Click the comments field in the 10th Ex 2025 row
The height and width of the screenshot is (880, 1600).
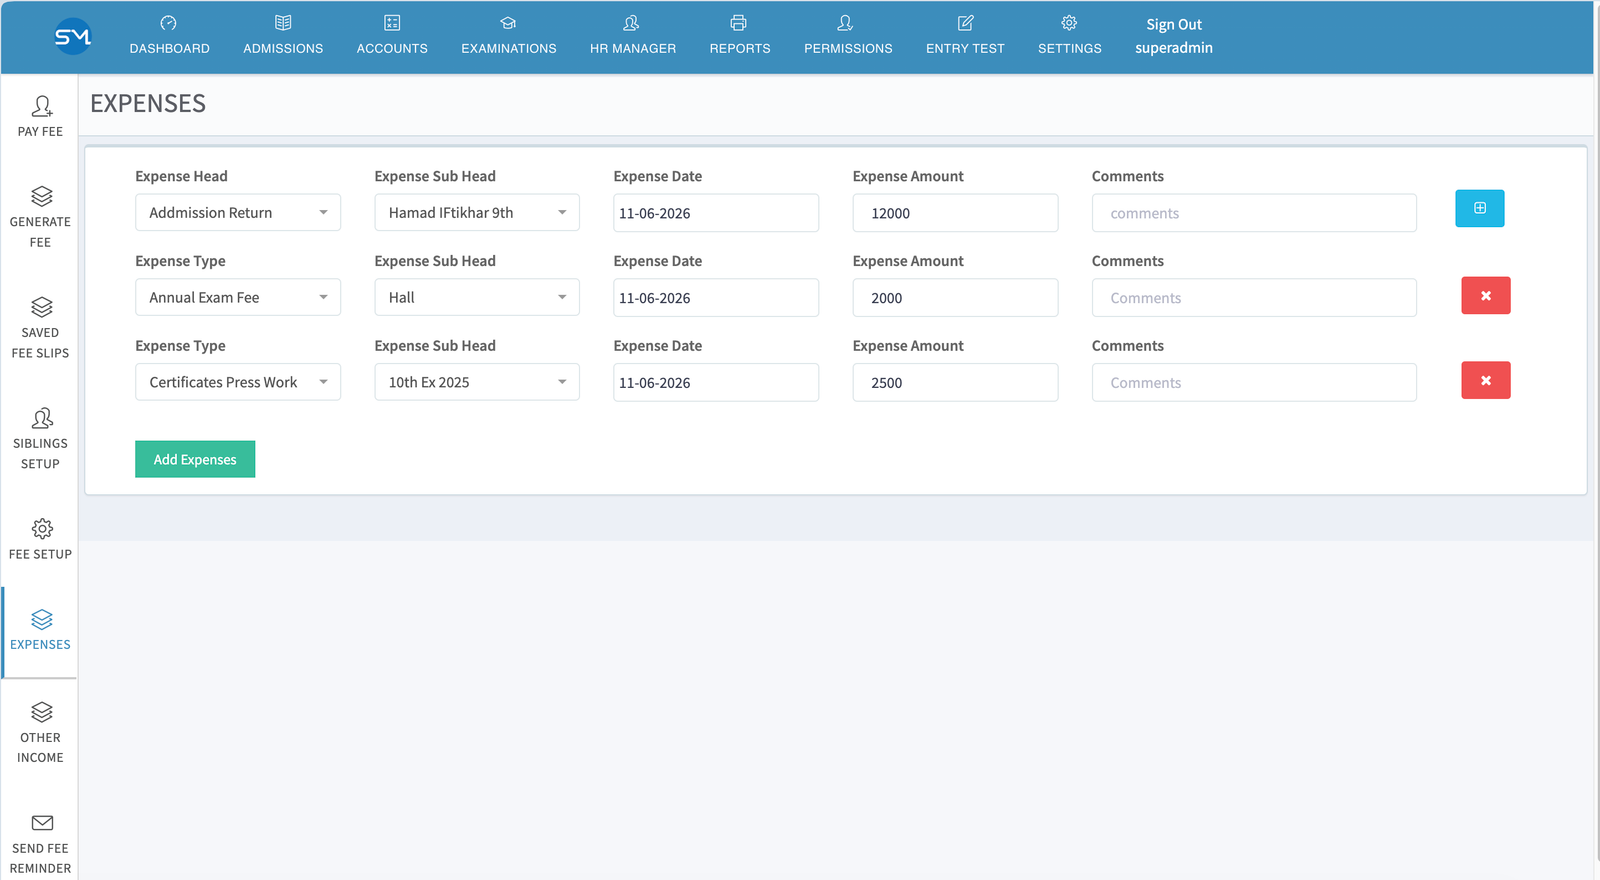(x=1254, y=383)
